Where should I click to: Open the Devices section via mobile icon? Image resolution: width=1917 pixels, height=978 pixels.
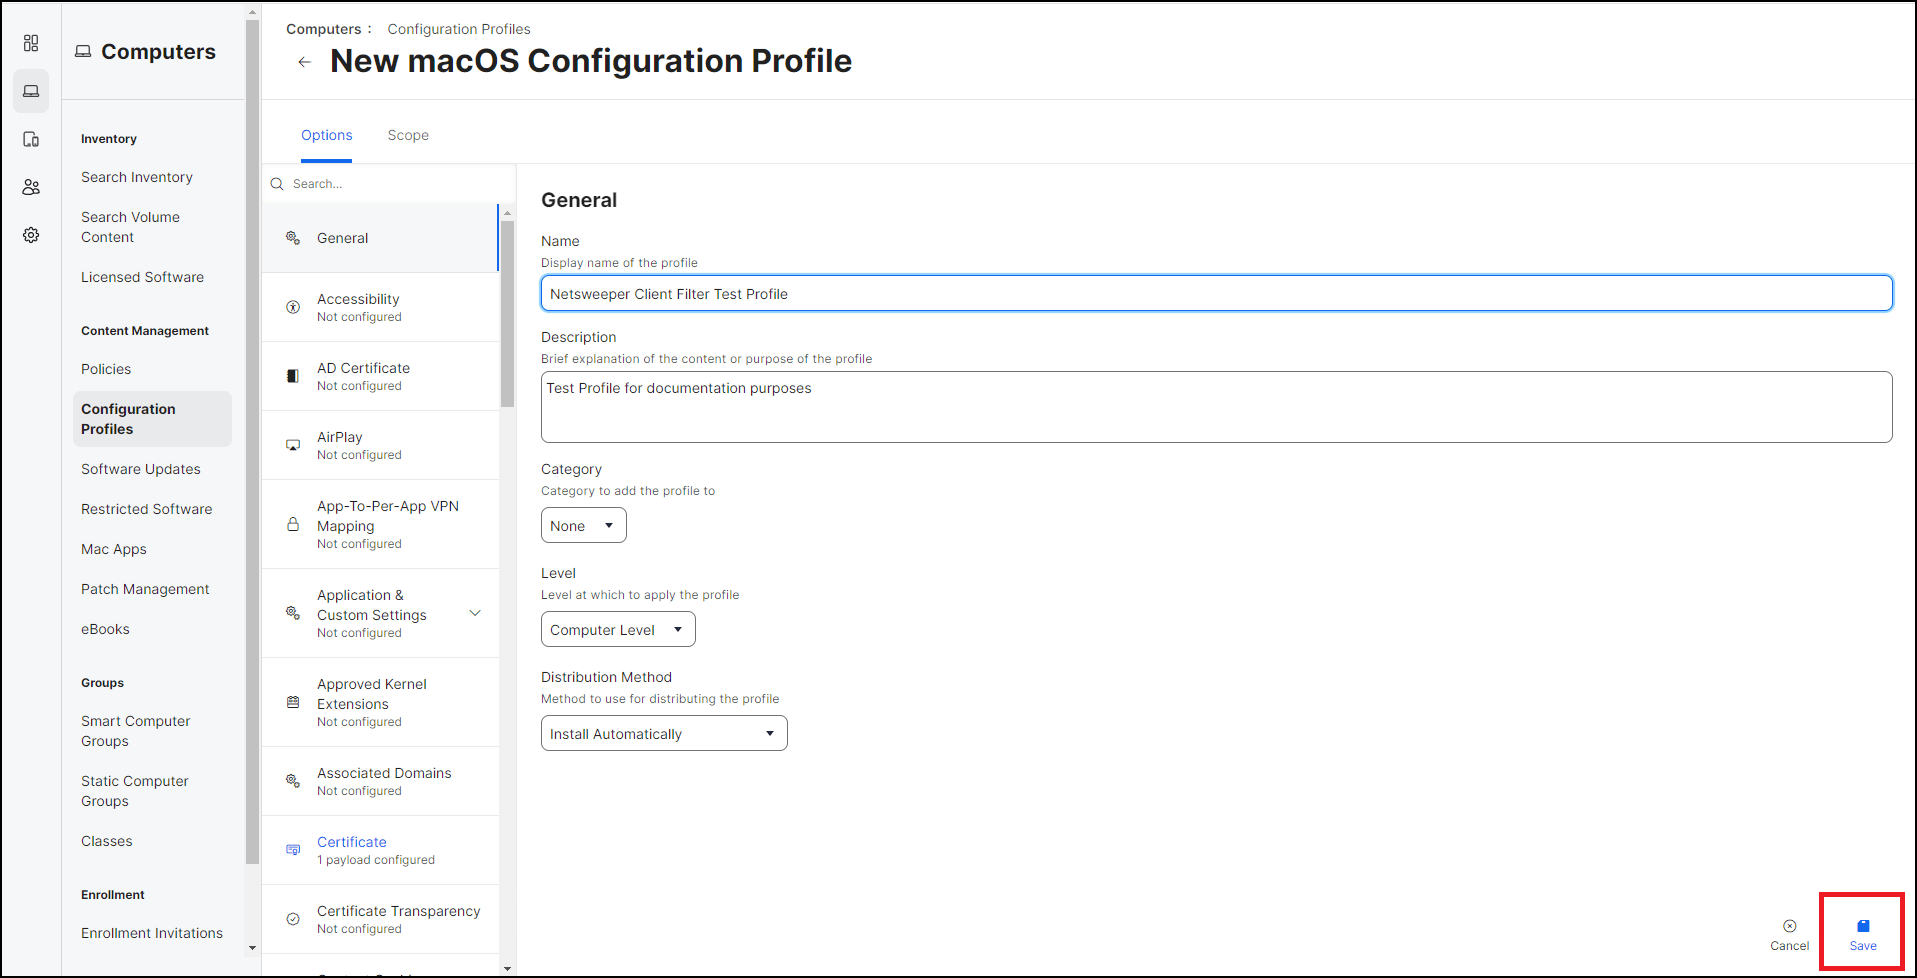tap(31, 139)
